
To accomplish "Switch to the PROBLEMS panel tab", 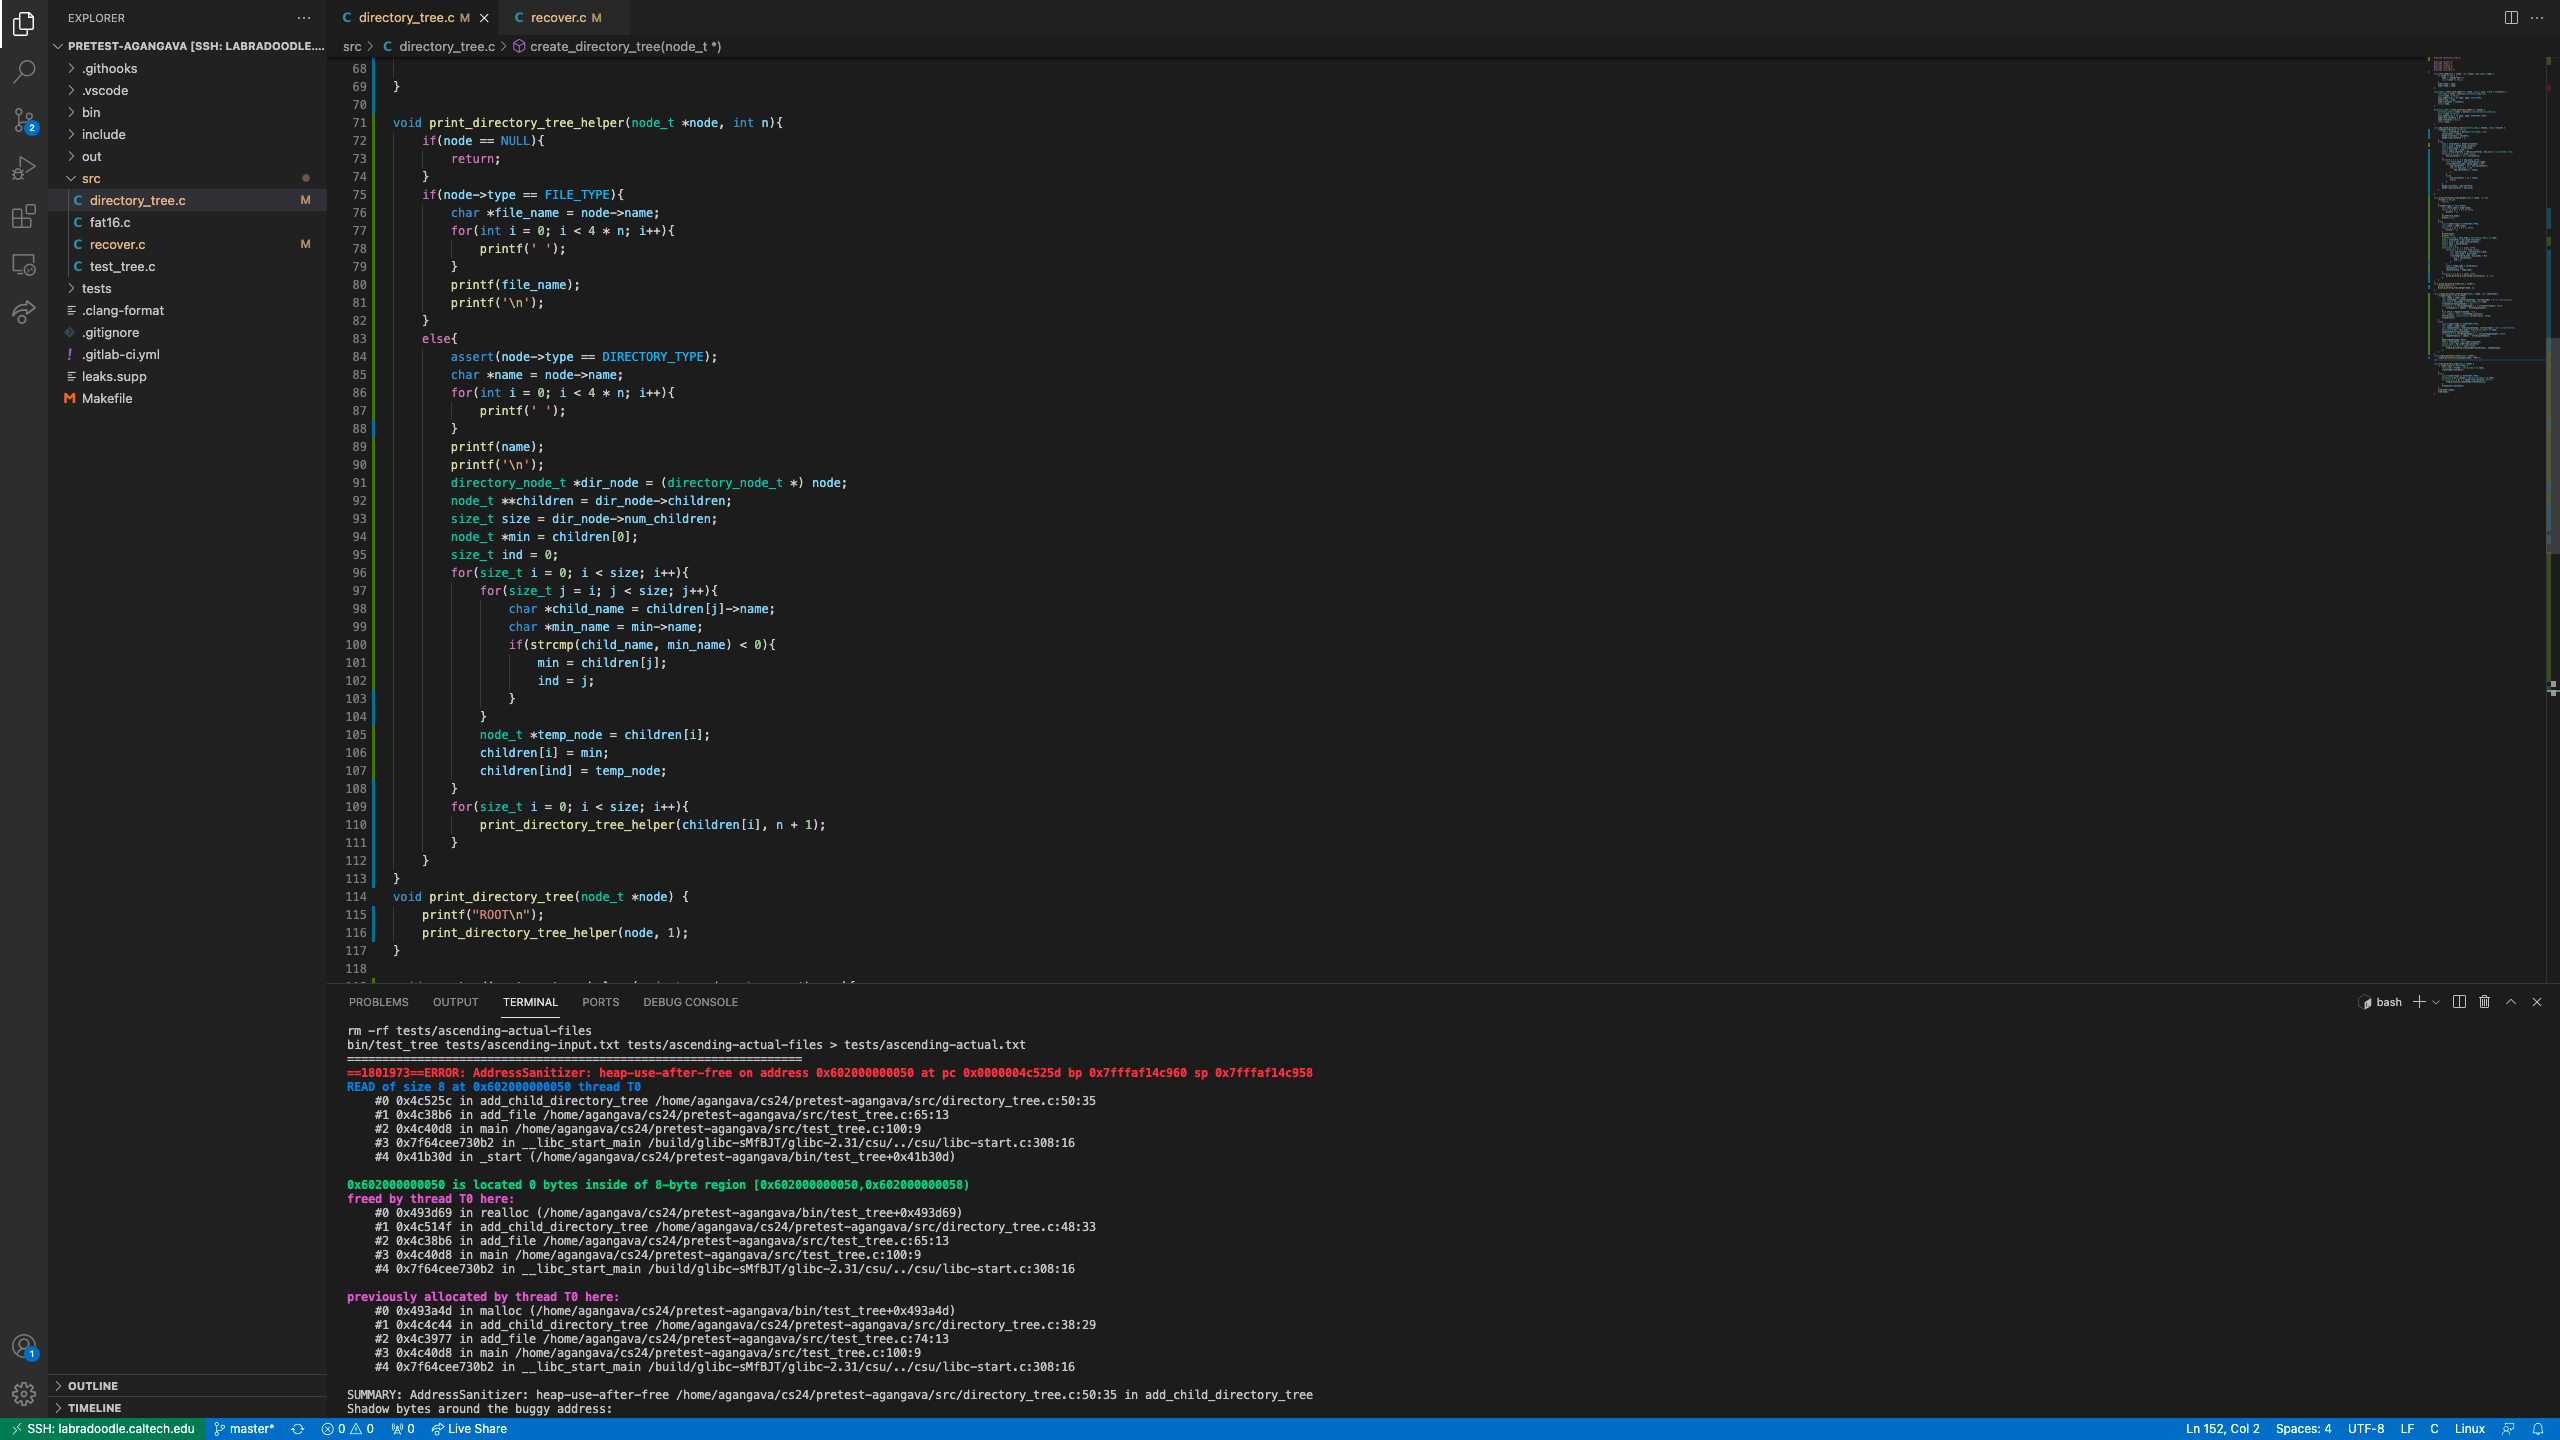I will 378,1002.
